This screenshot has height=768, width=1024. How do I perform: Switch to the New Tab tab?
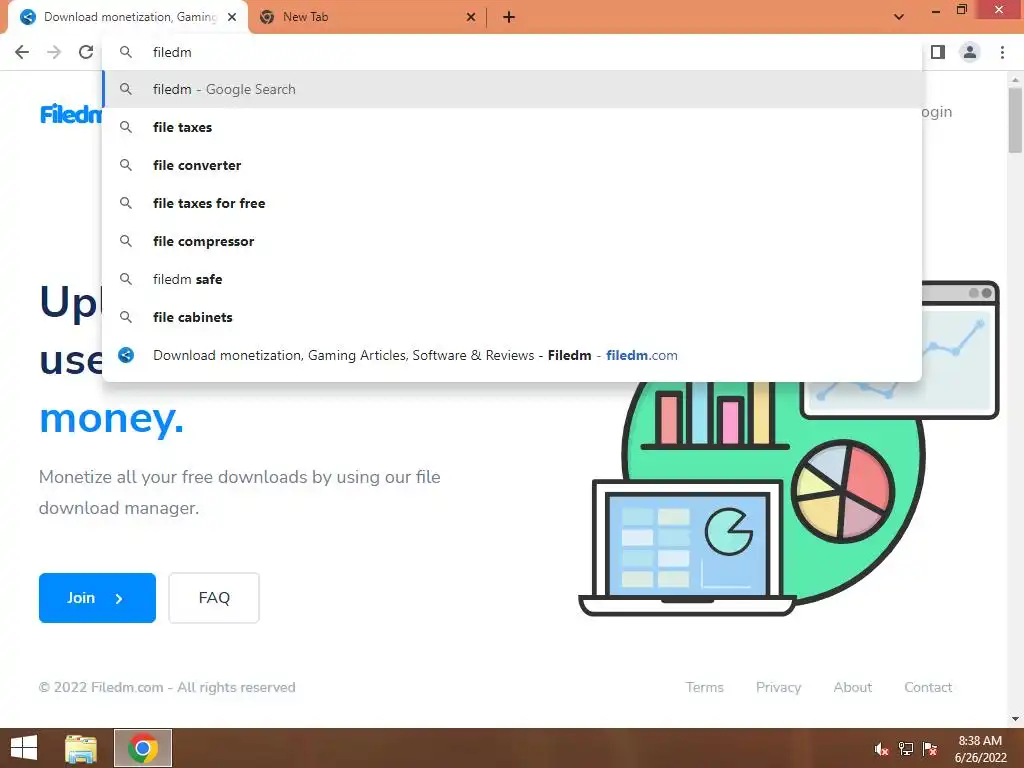(x=368, y=17)
